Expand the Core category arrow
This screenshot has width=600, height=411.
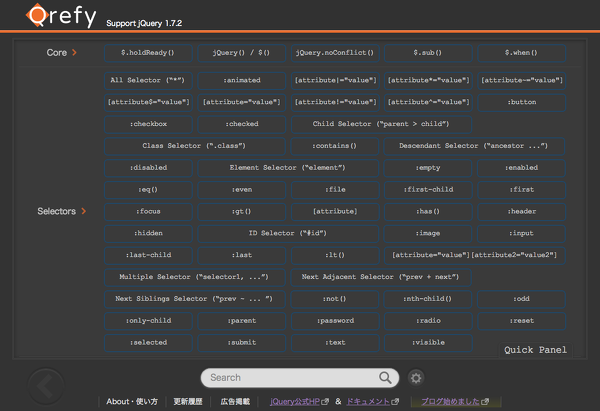[x=74, y=52]
